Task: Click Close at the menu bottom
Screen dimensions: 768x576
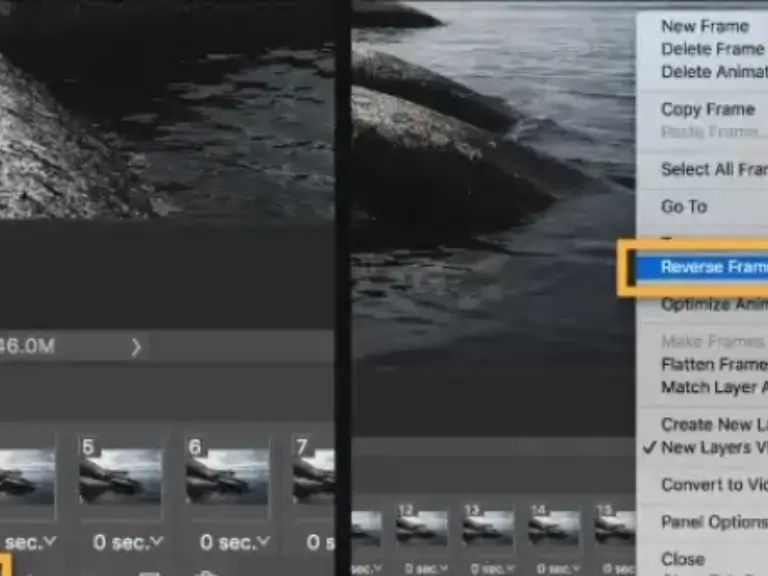Action: [682, 559]
